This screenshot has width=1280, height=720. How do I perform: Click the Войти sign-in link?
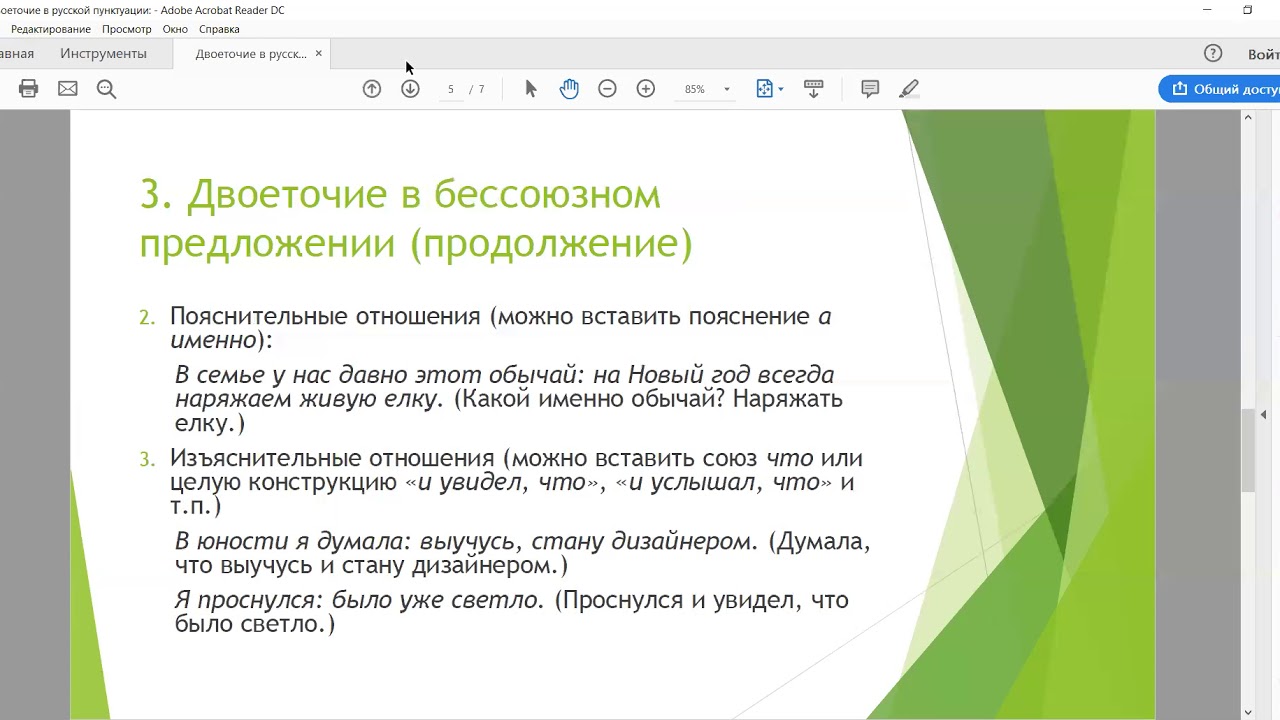pos(1263,54)
